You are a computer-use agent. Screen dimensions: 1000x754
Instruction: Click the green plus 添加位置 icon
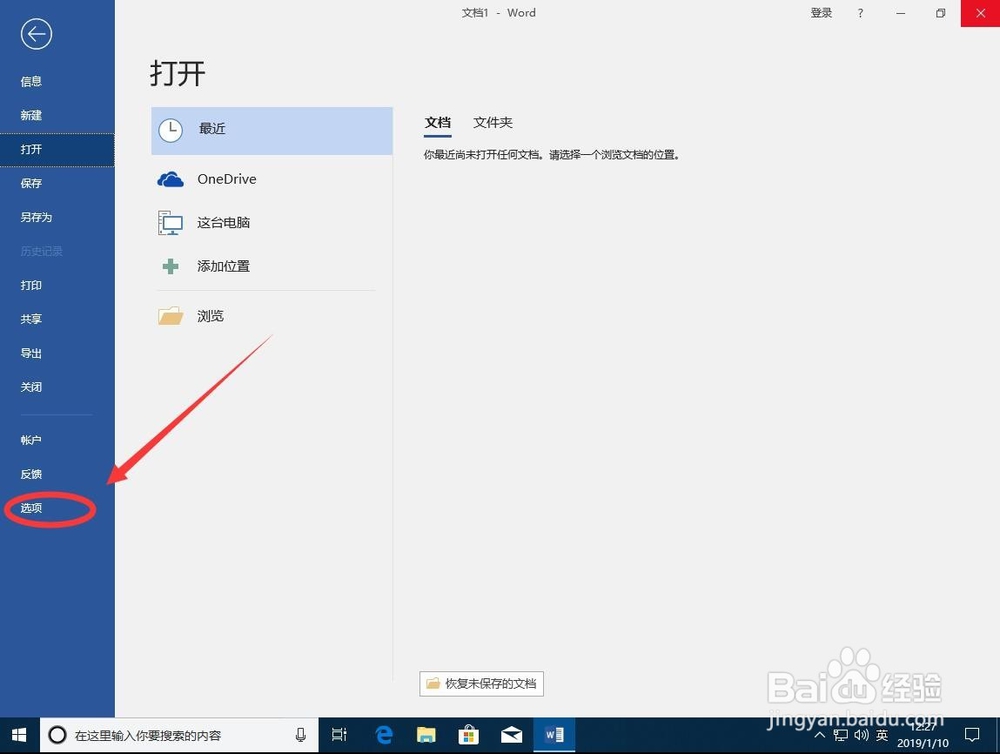pos(170,266)
